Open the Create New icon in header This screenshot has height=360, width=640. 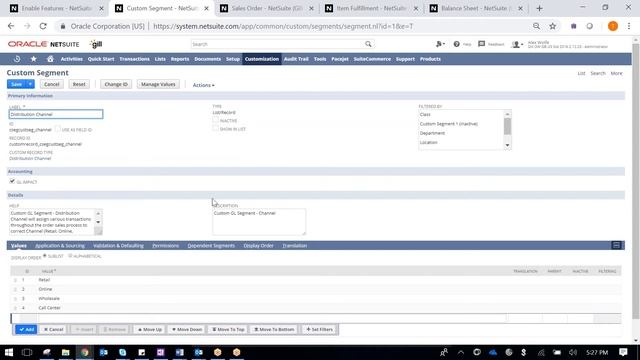(x=440, y=44)
